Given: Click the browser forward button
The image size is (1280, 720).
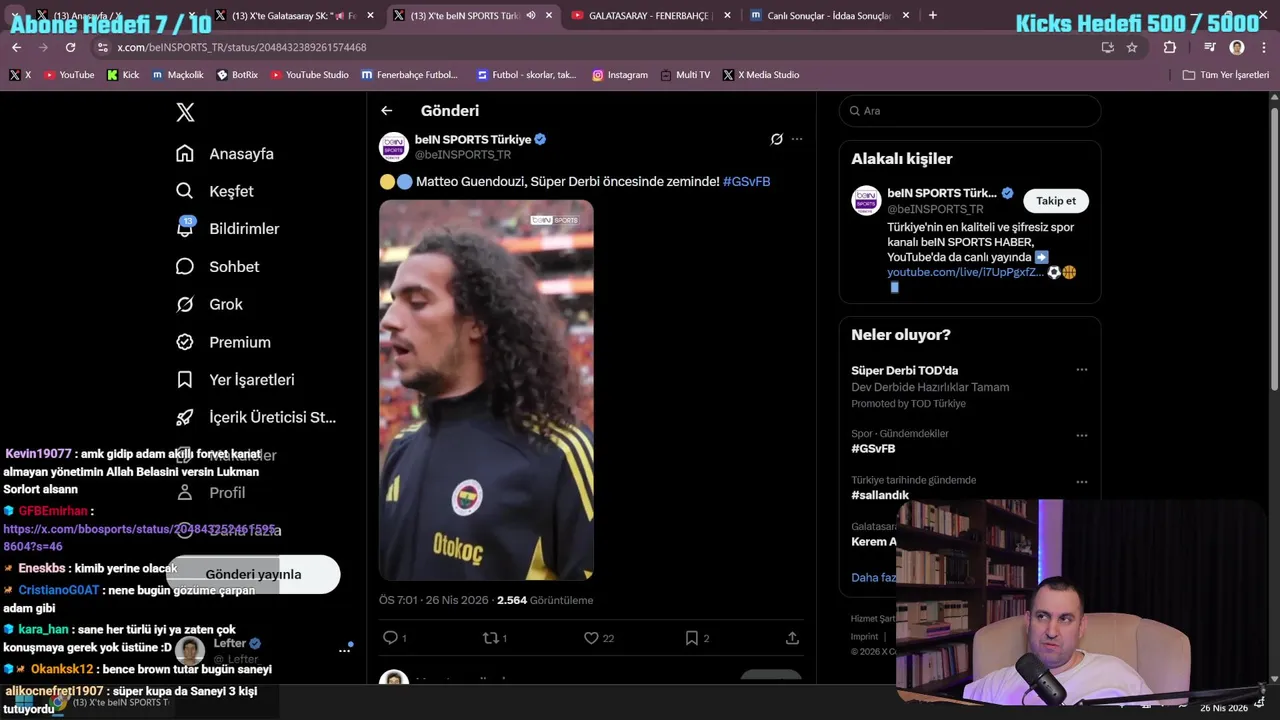Looking at the screenshot, I should click(x=43, y=47).
